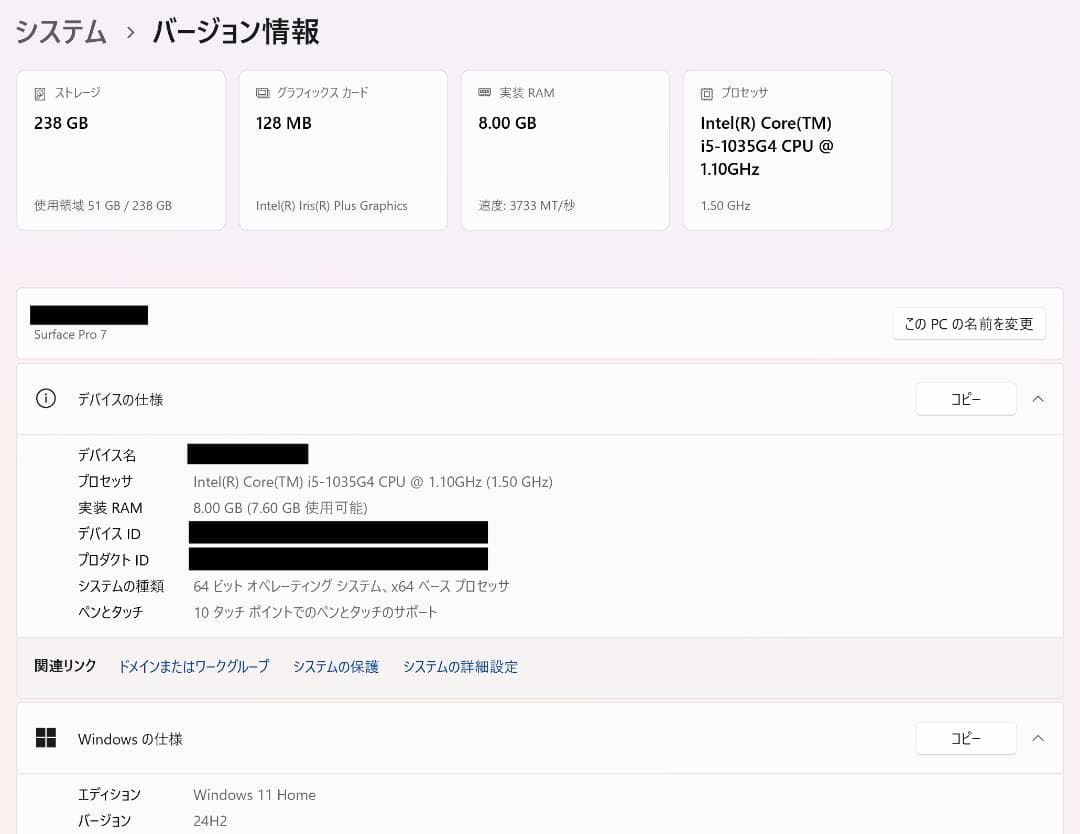The image size is (1080, 834).
Task: Click the Windows 11 Home edition text
Action: [x=254, y=794]
